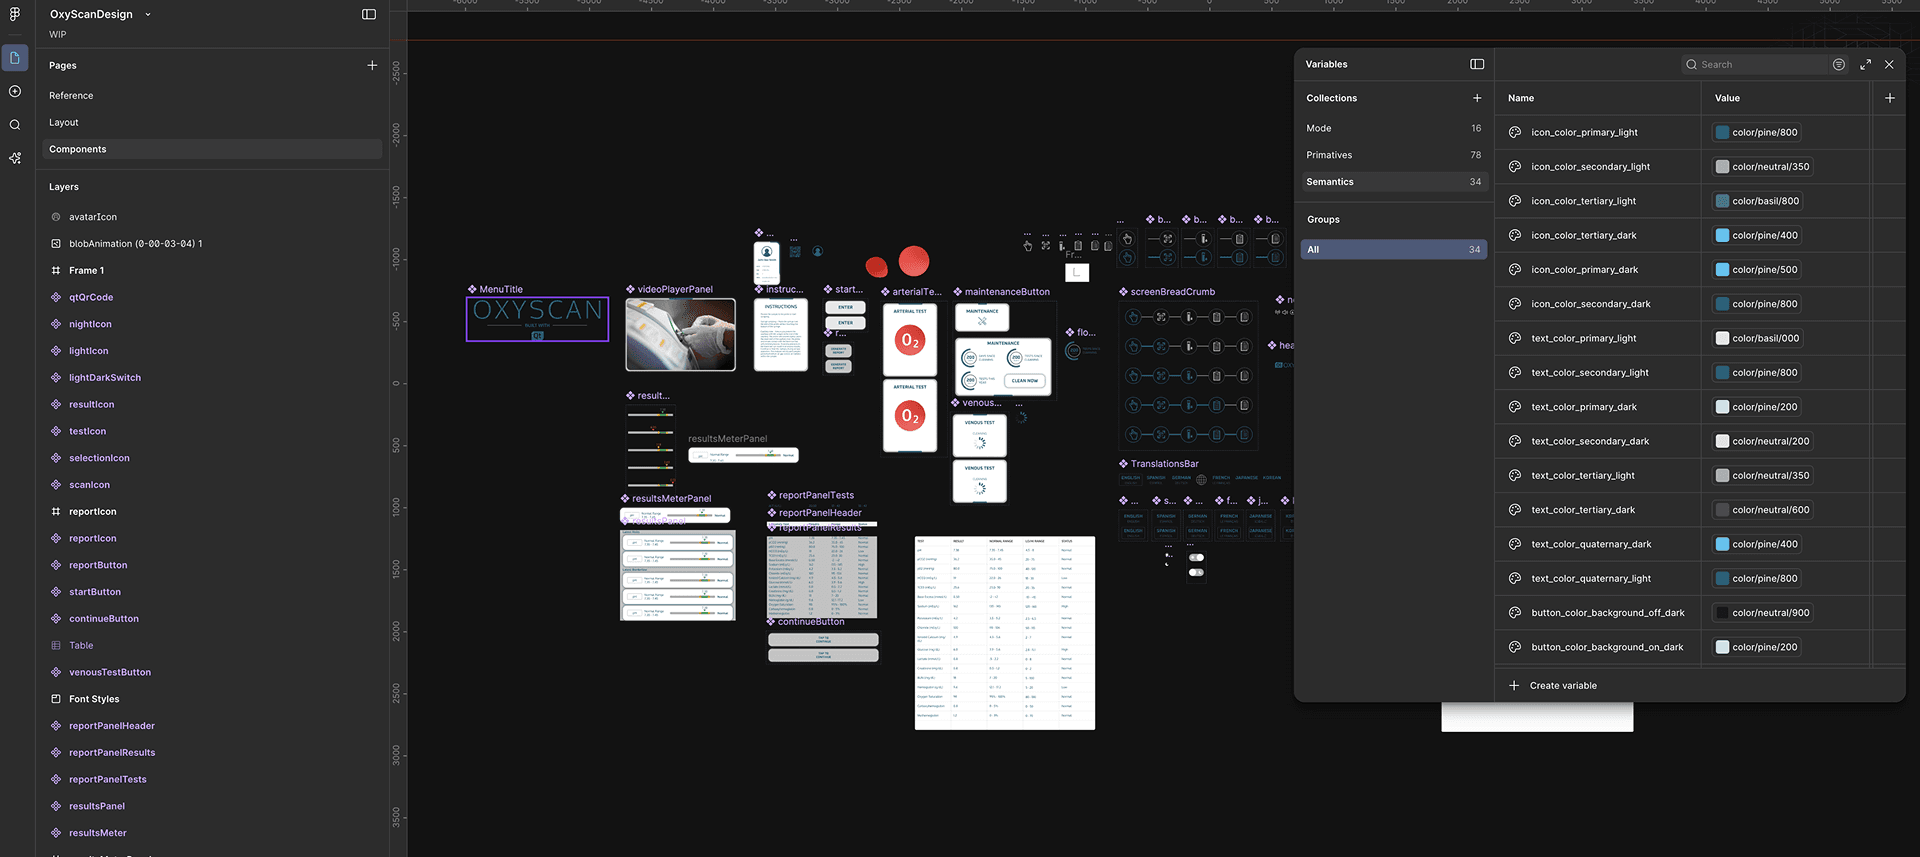This screenshot has height=857, width=1920.
Task: Select the text_color_quaternary_dark variable name
Action: click(1591, 544)
